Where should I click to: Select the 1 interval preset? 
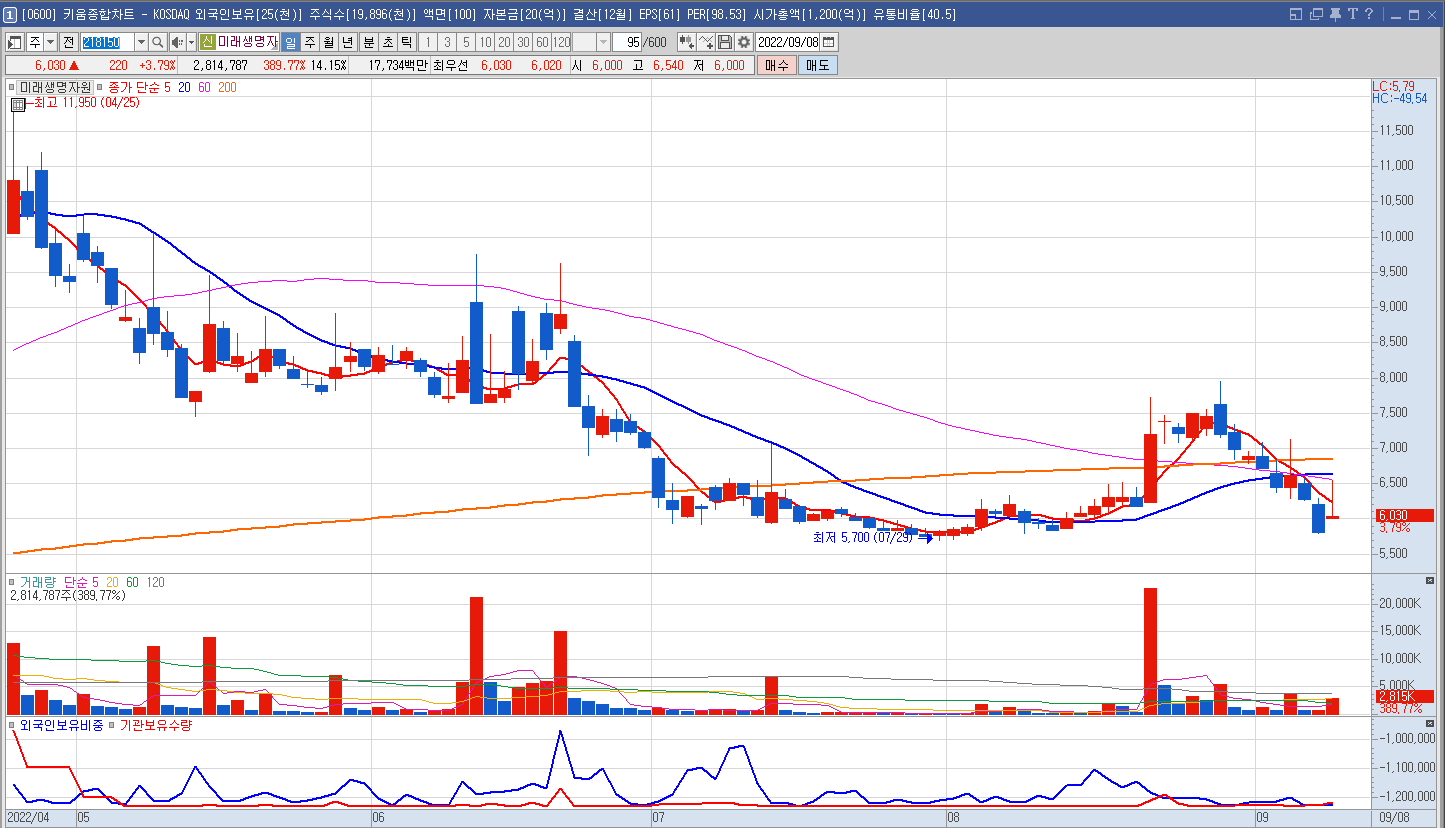pos(428,42)
